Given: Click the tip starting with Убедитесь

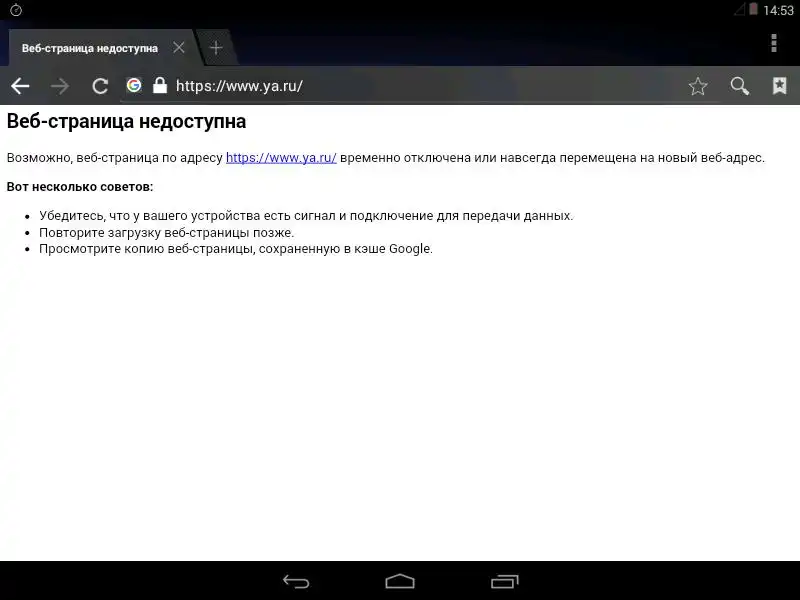Looking at the screenshot, I should 306,216.
